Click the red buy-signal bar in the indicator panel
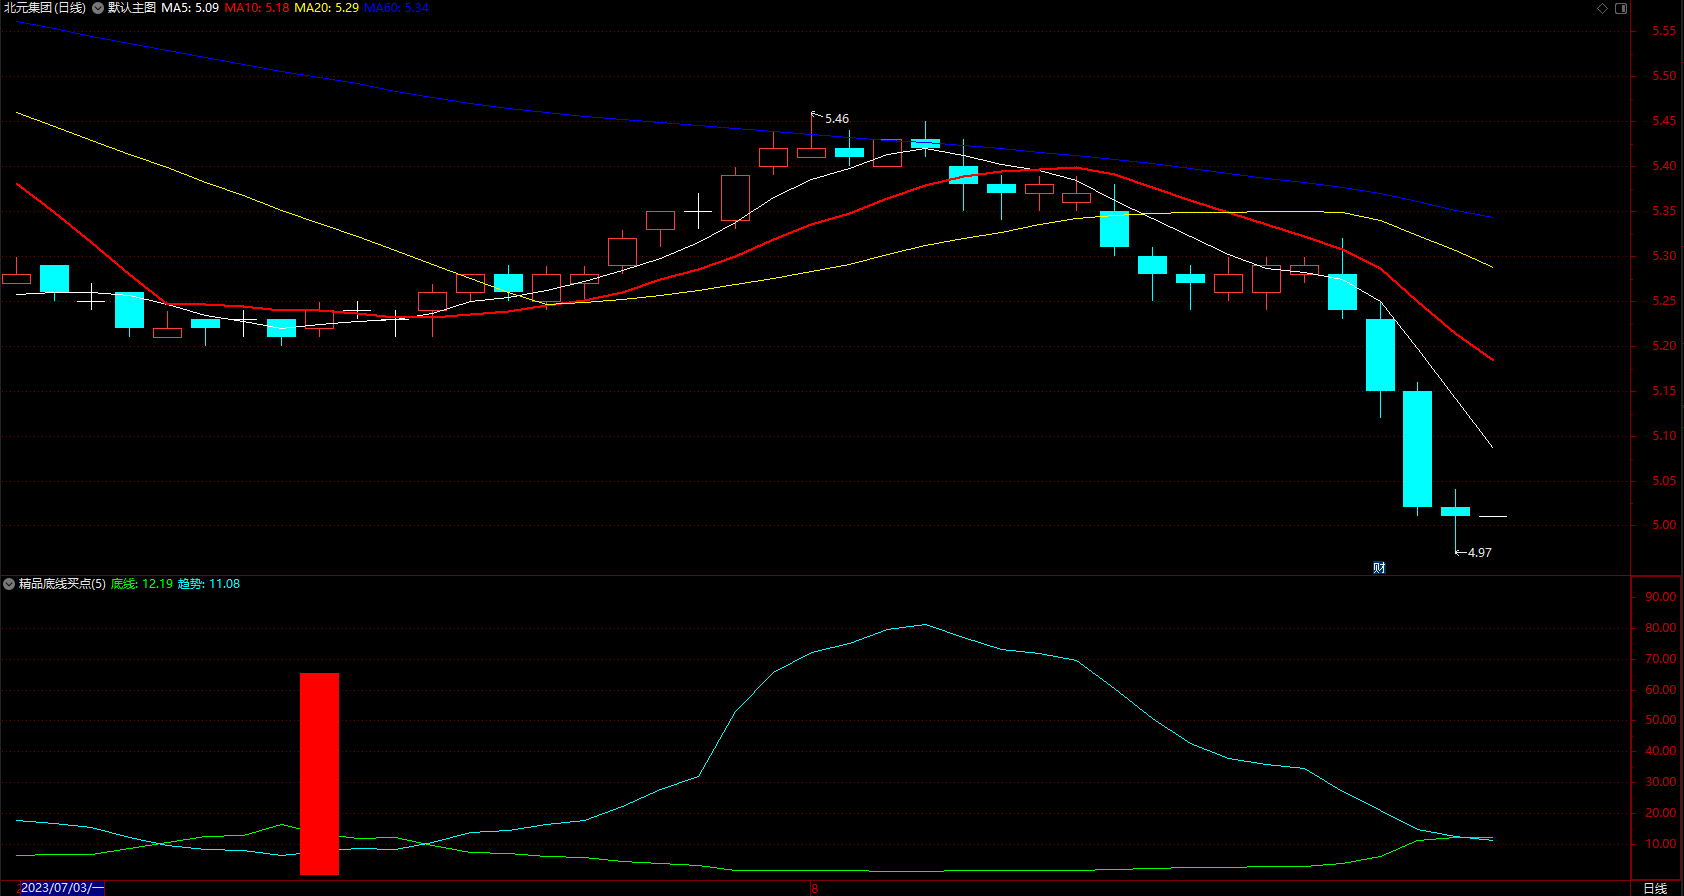Viewport: 1684px width, 896px height. coord(320,774)
